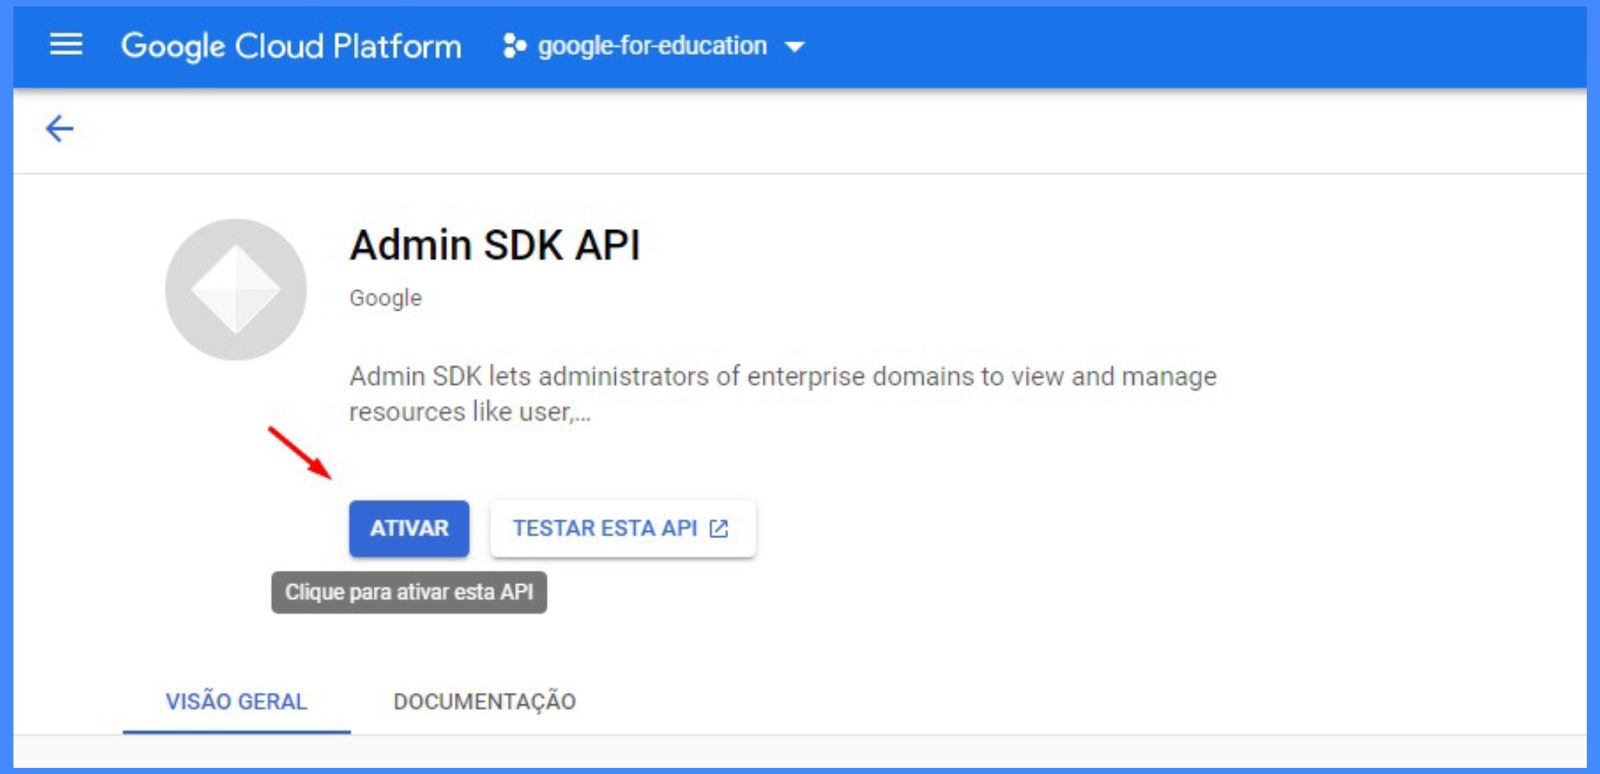Click the Admin SDK API logo icon
The width and height of the screenshot is (1600, 774).
point(236,290)
